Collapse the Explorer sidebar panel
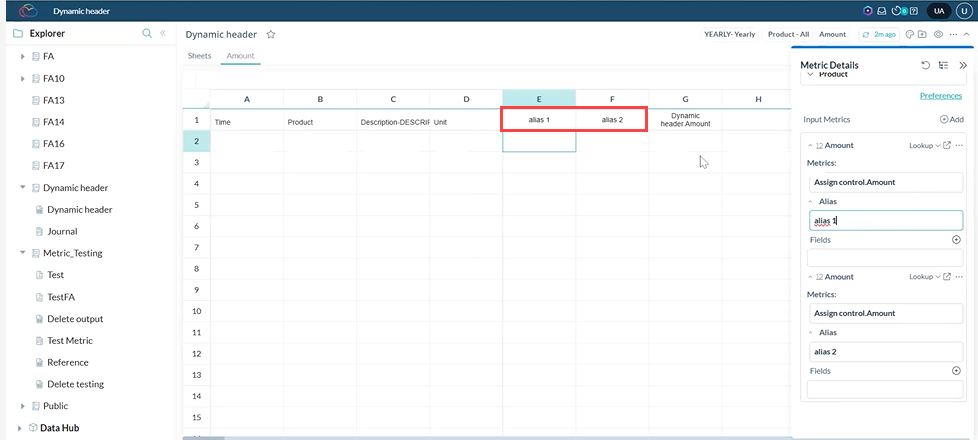This screenshot has width=978, height=440. pyautogui.click(x=163, y=33)
